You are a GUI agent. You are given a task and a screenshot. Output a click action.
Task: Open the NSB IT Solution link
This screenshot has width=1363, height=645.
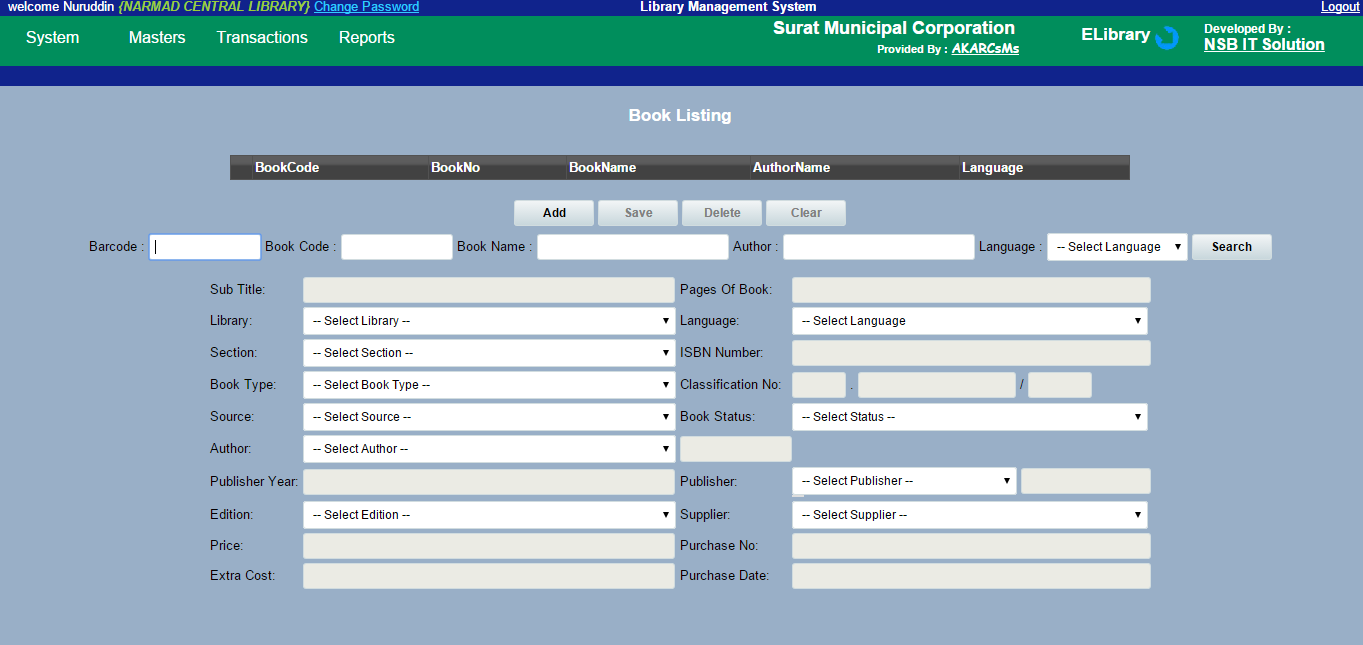(x=1263, y=45)
